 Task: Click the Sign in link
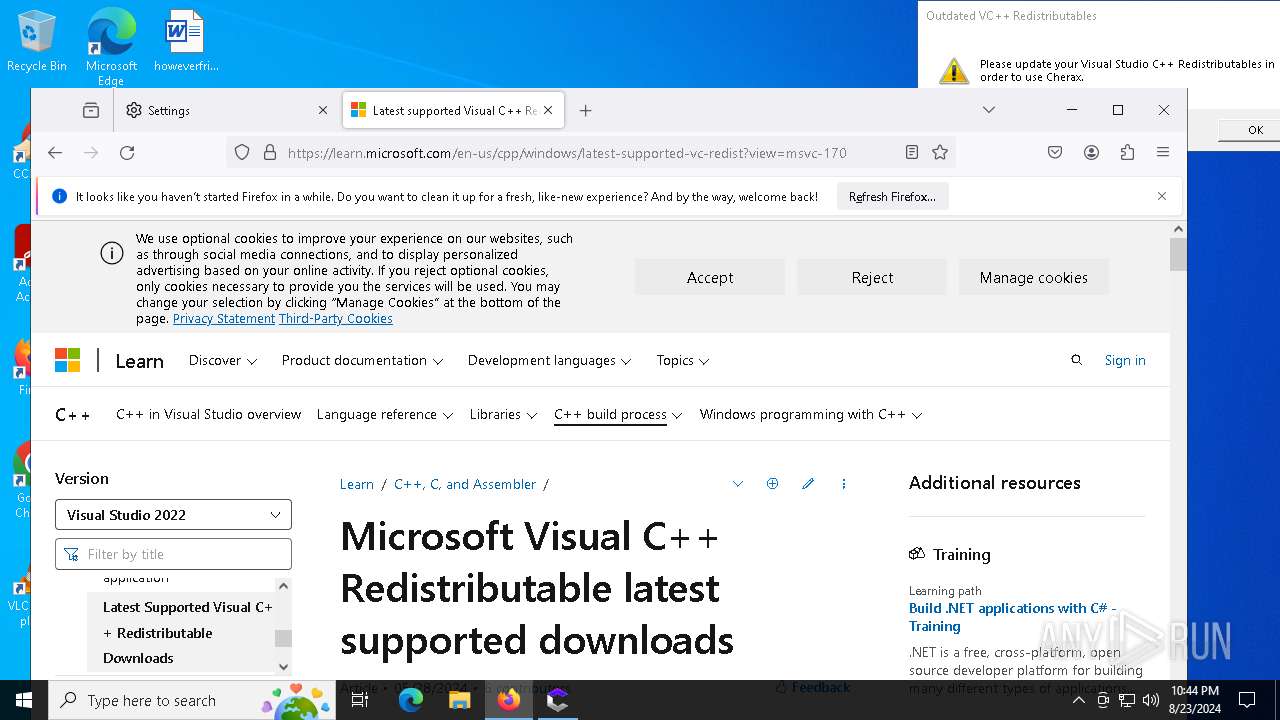coord(1125,360)
